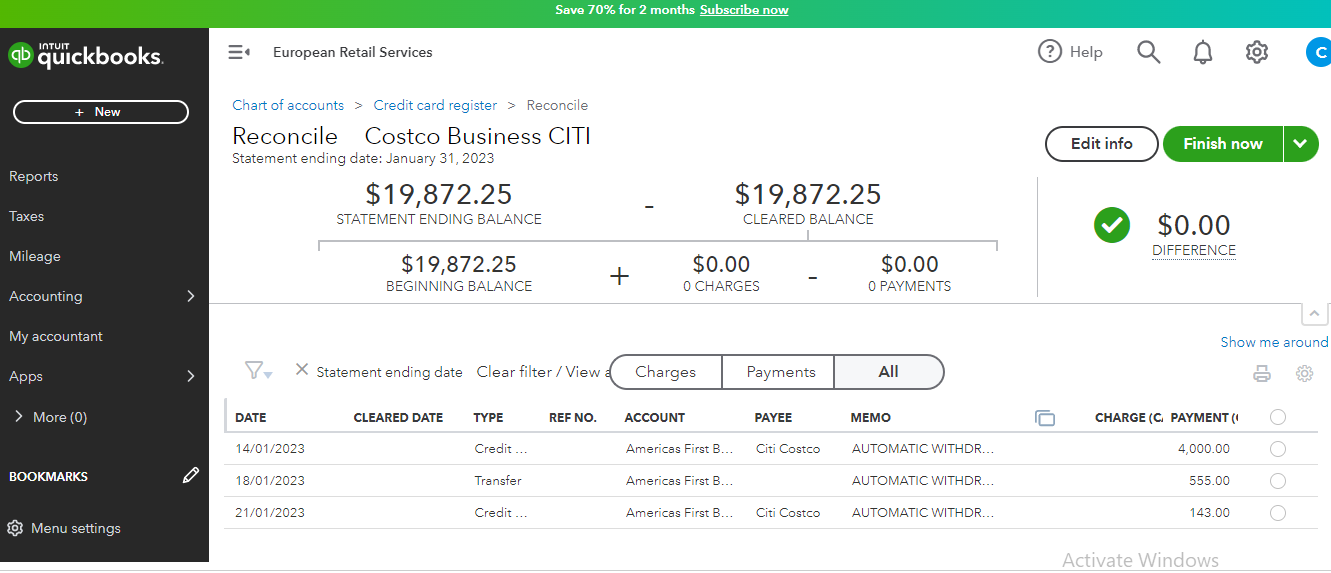Sort by the MEMO column header

[x=871, y=418]
